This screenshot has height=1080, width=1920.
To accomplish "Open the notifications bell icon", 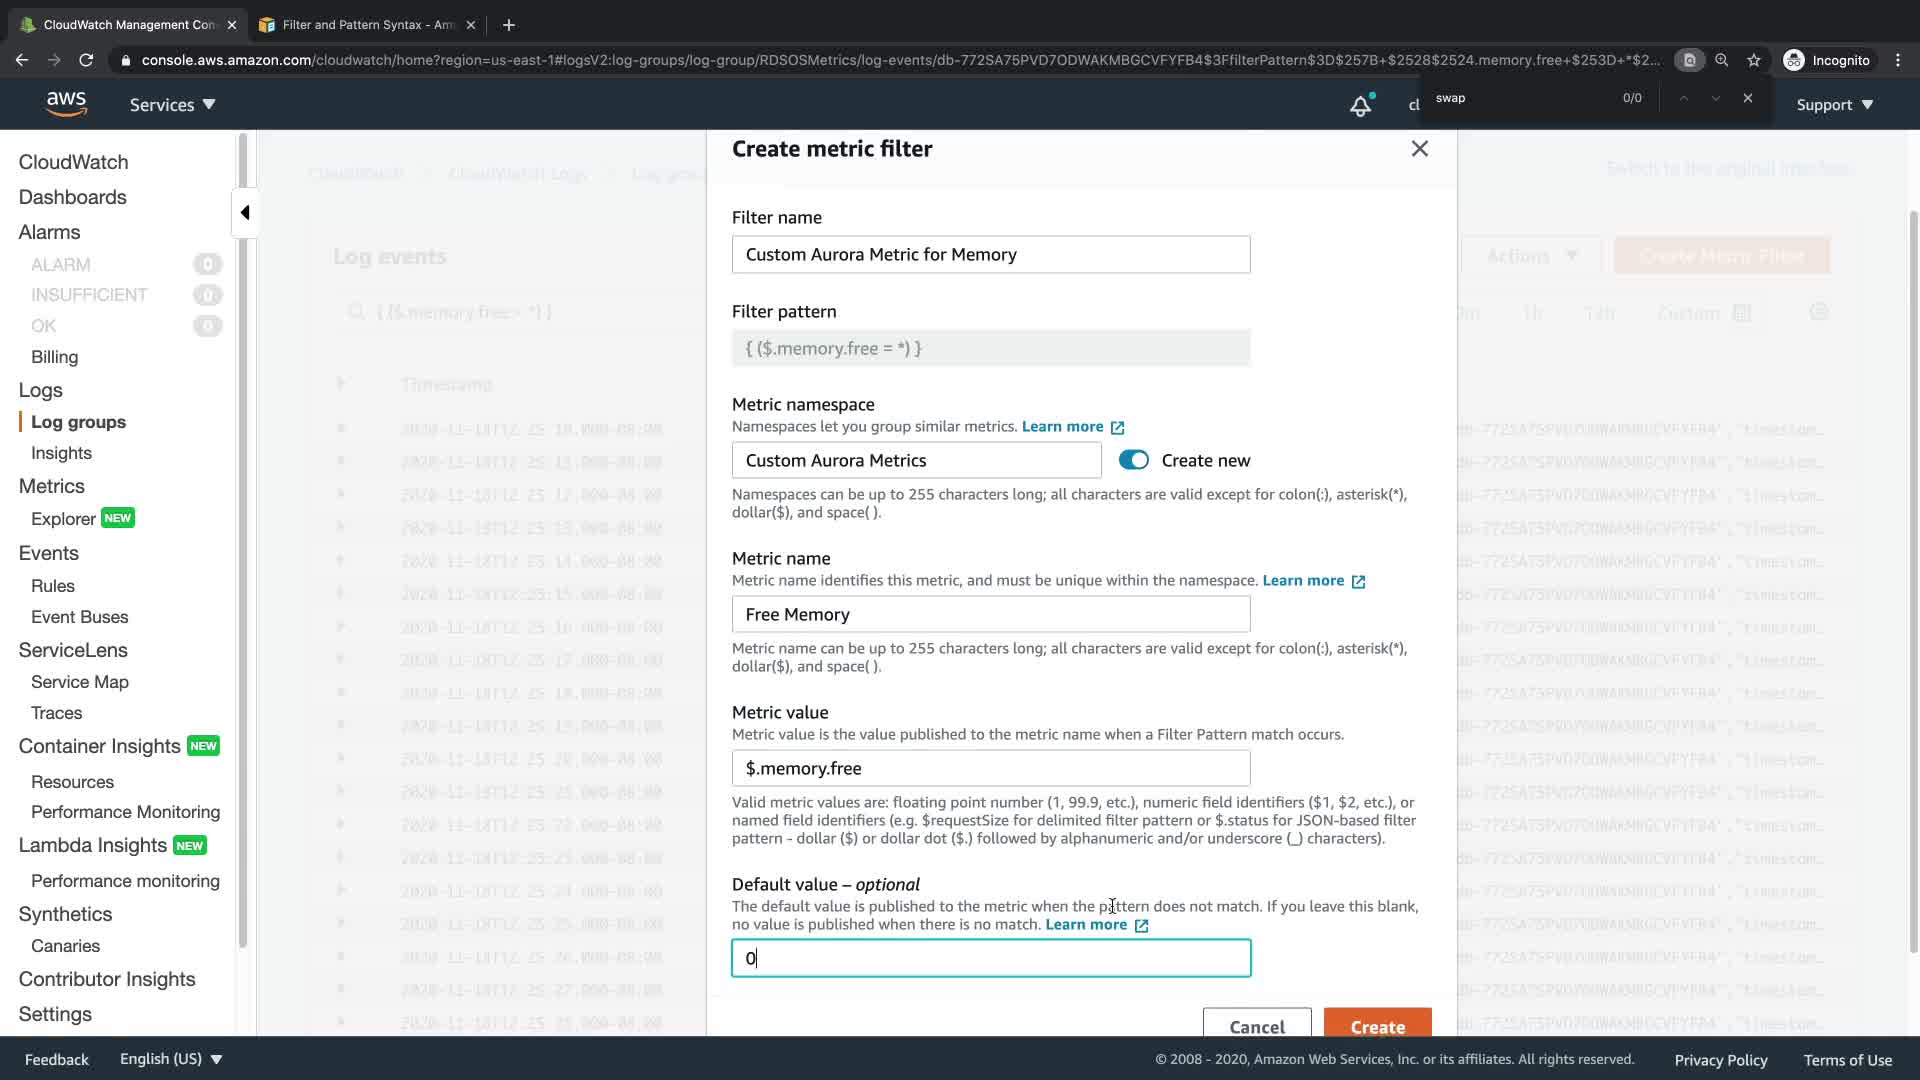I will pos(1360,106).
